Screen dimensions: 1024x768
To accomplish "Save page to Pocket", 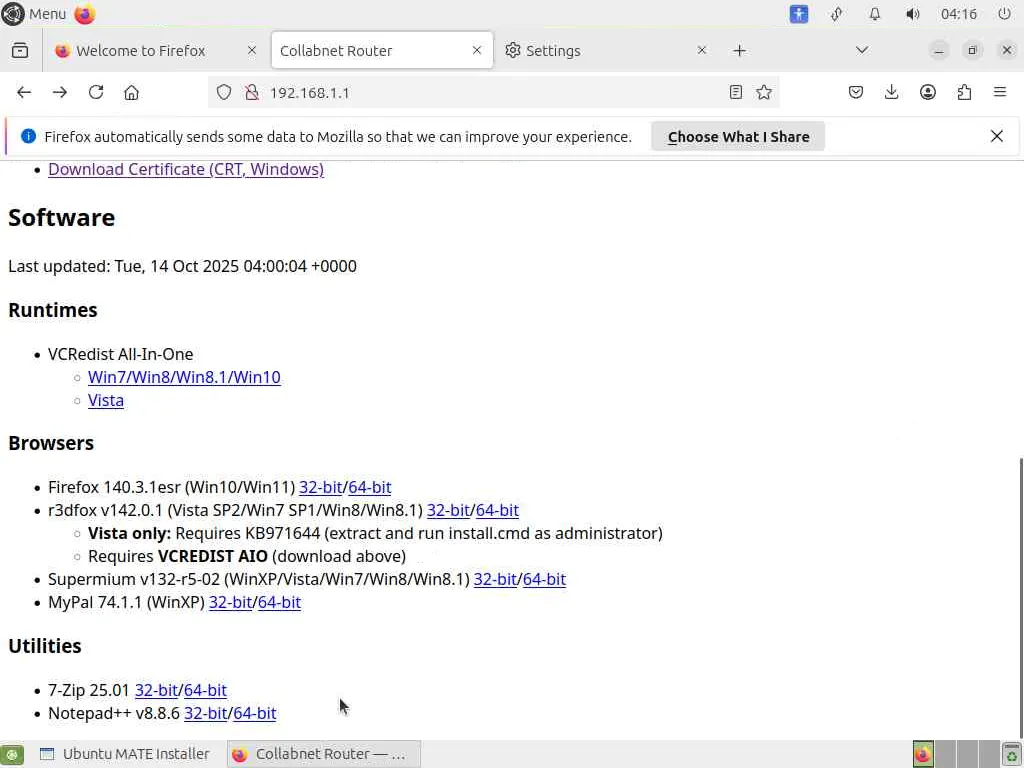I will [x=856, y=92].
